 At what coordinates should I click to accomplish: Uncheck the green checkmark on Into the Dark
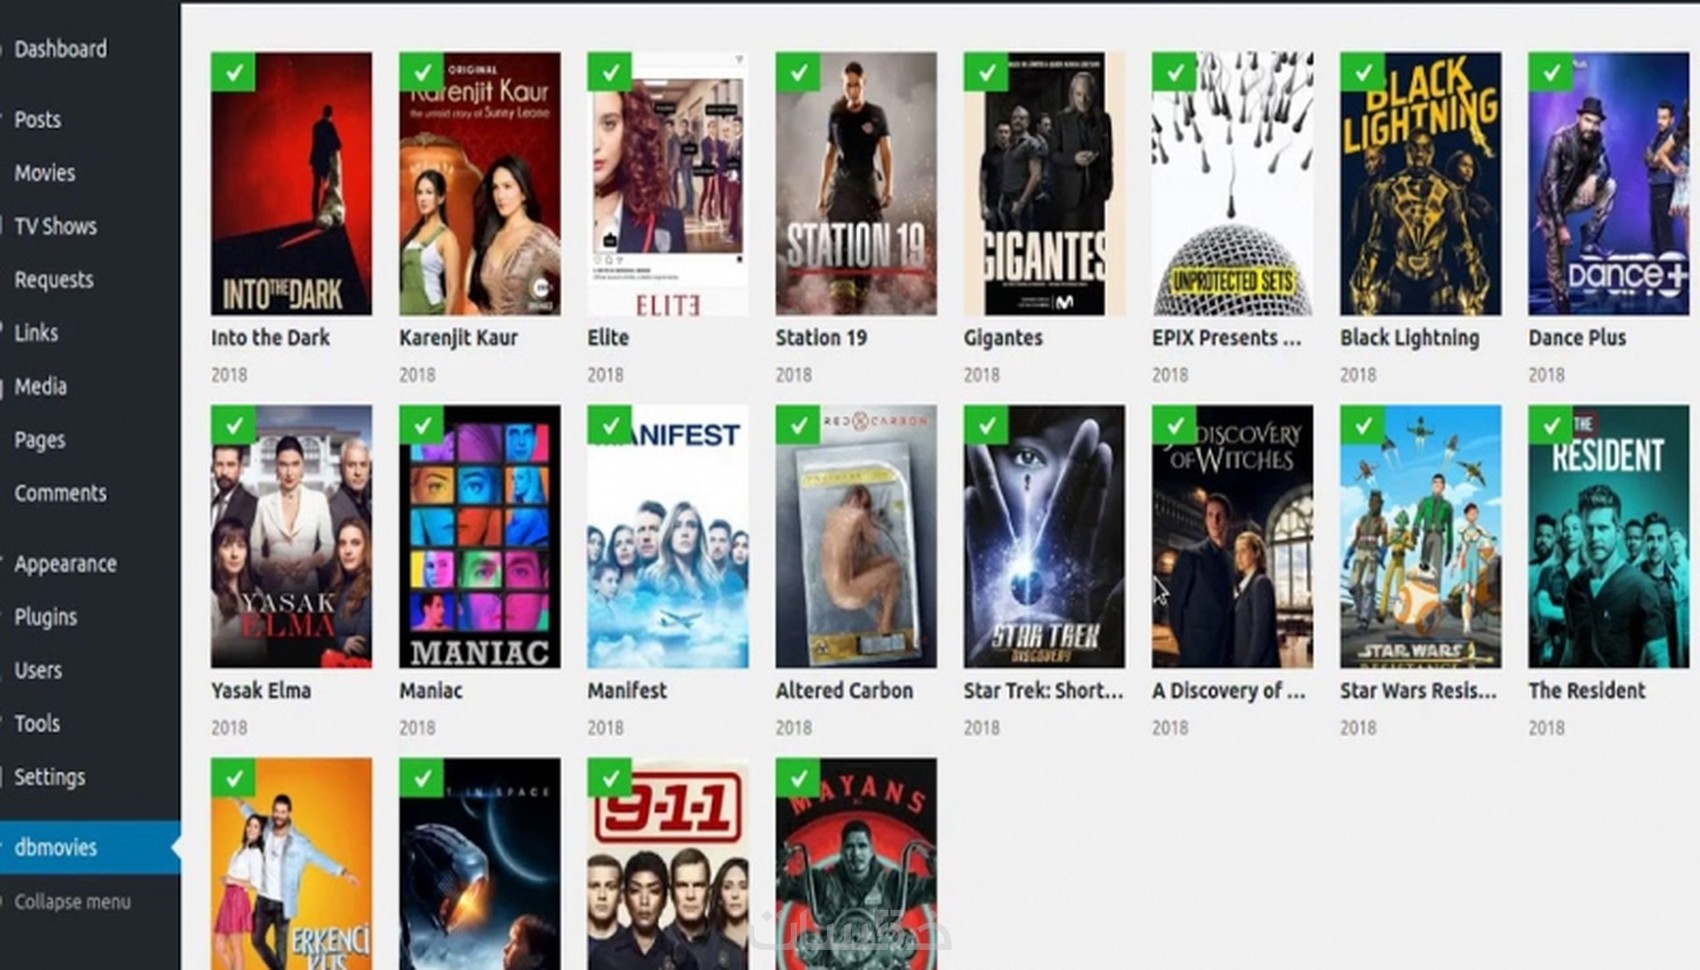(233, 72)
